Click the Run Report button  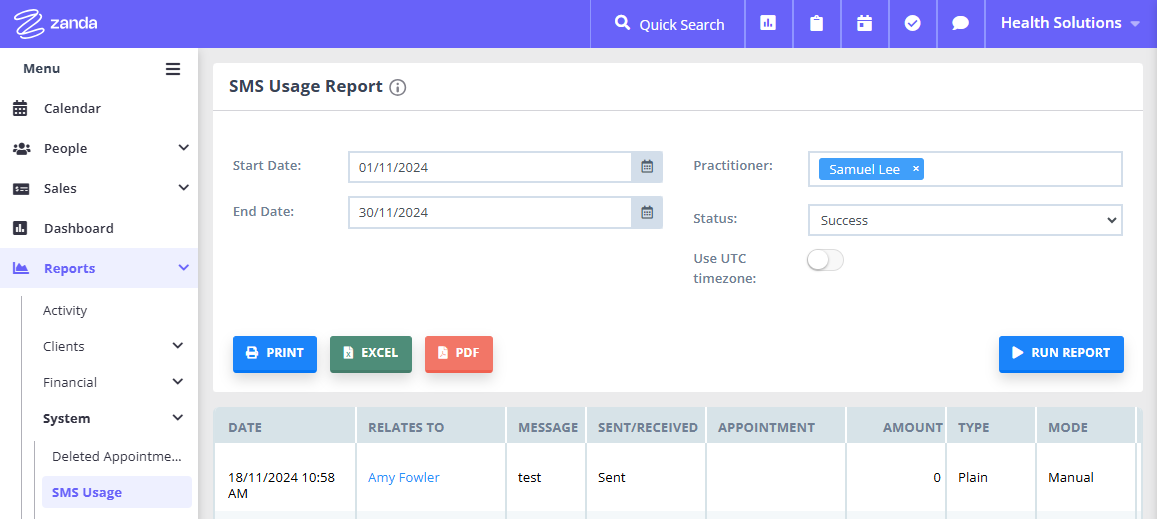pos(1060,353)
